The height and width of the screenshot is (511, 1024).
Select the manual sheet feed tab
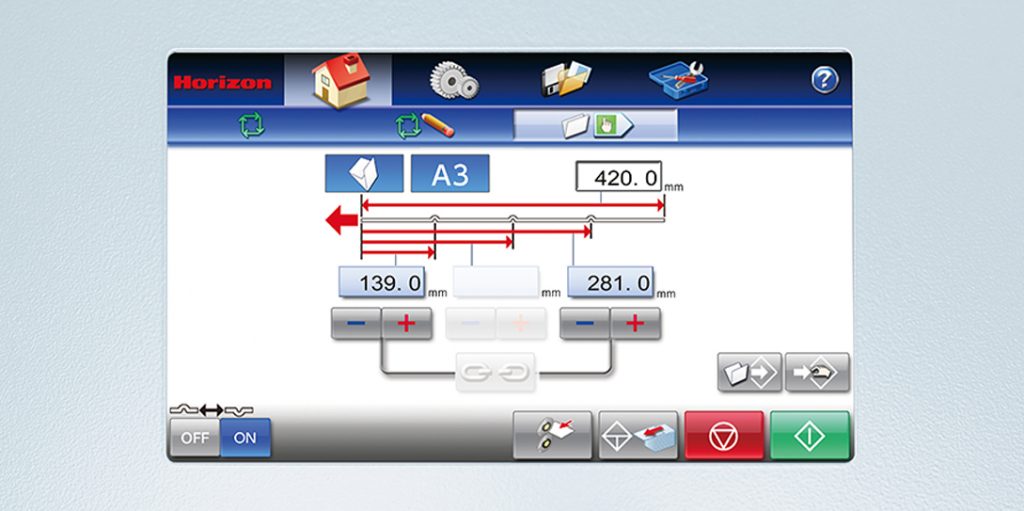[595, 126]
